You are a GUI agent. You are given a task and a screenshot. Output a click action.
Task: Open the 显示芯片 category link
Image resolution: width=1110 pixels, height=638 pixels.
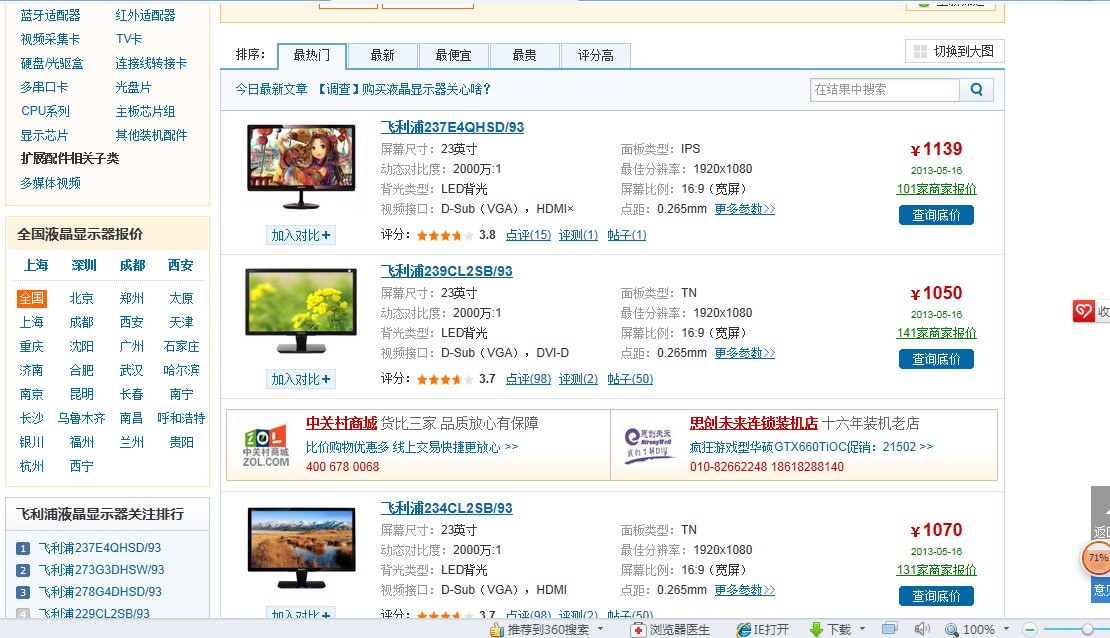coord(45,135)
